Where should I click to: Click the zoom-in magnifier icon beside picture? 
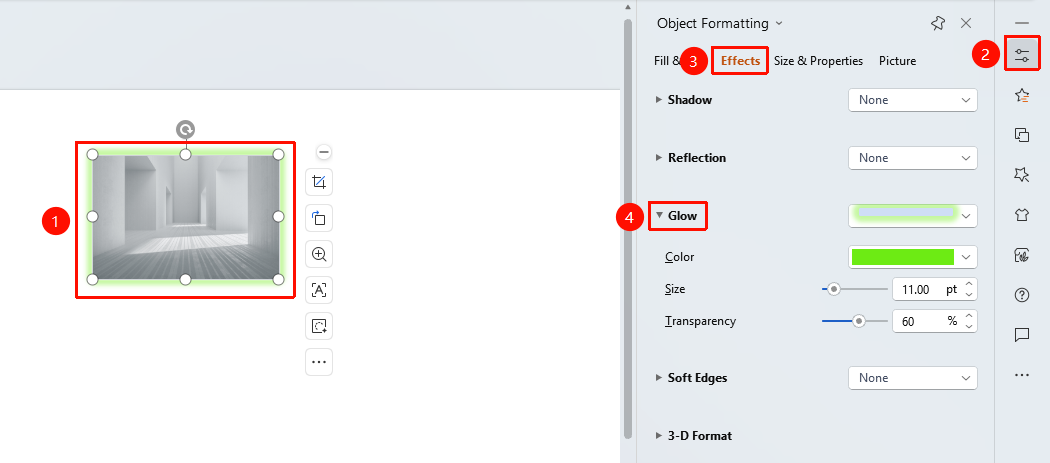tap(319, 255)
